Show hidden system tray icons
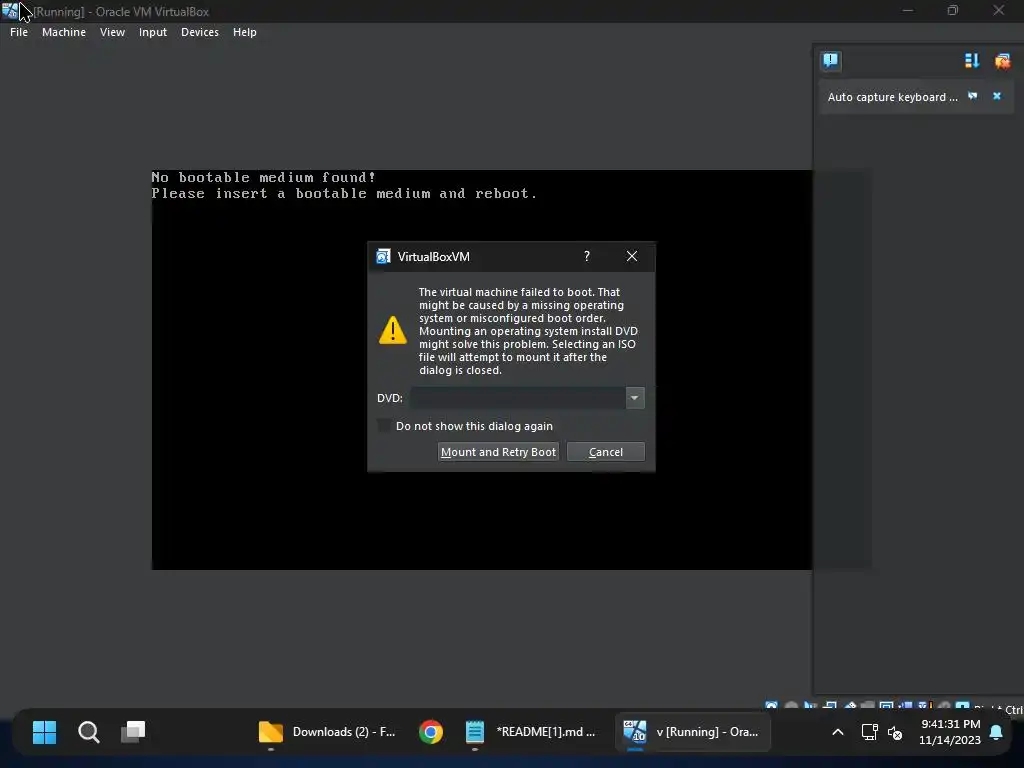Screen dimensions: 1024x768 (838, 732)
